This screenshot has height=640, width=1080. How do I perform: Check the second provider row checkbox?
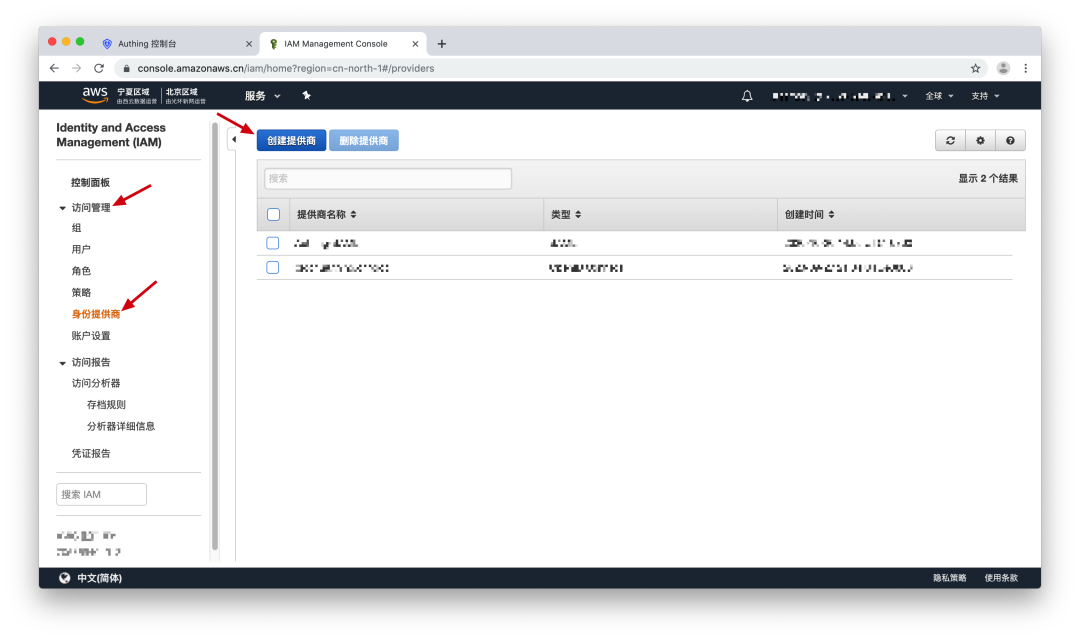pyautogui.click(x=273, y=267)
